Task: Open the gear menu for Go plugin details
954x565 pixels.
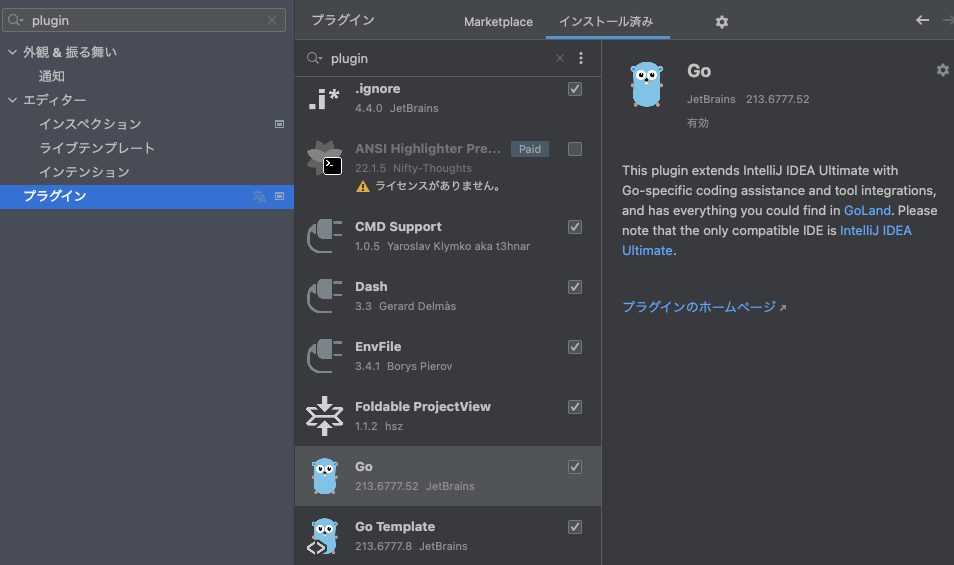Action: tap(942, 70)
